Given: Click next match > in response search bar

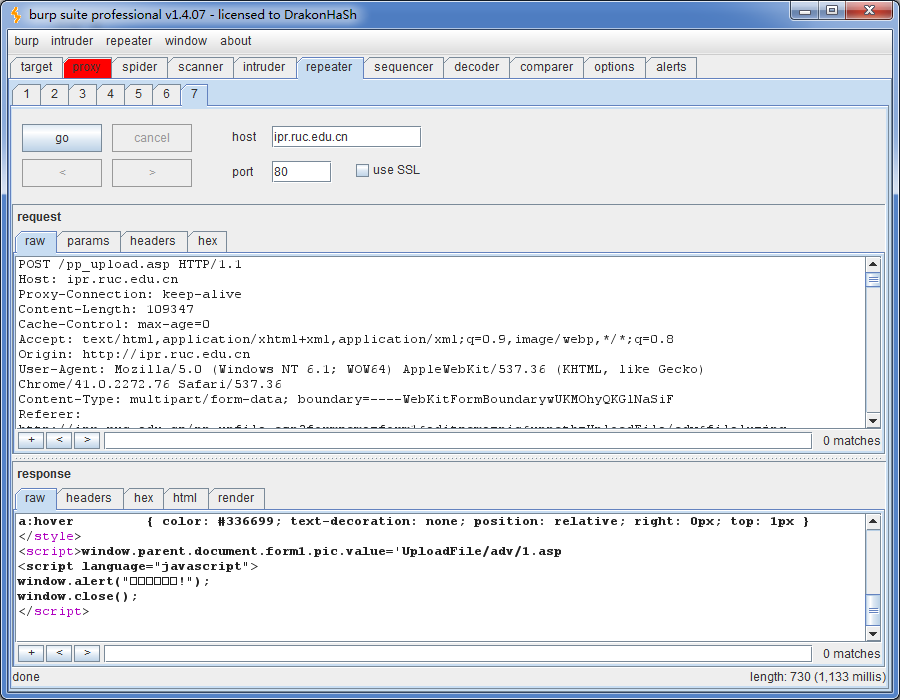Looking at the screenshot, I should 87,653.
